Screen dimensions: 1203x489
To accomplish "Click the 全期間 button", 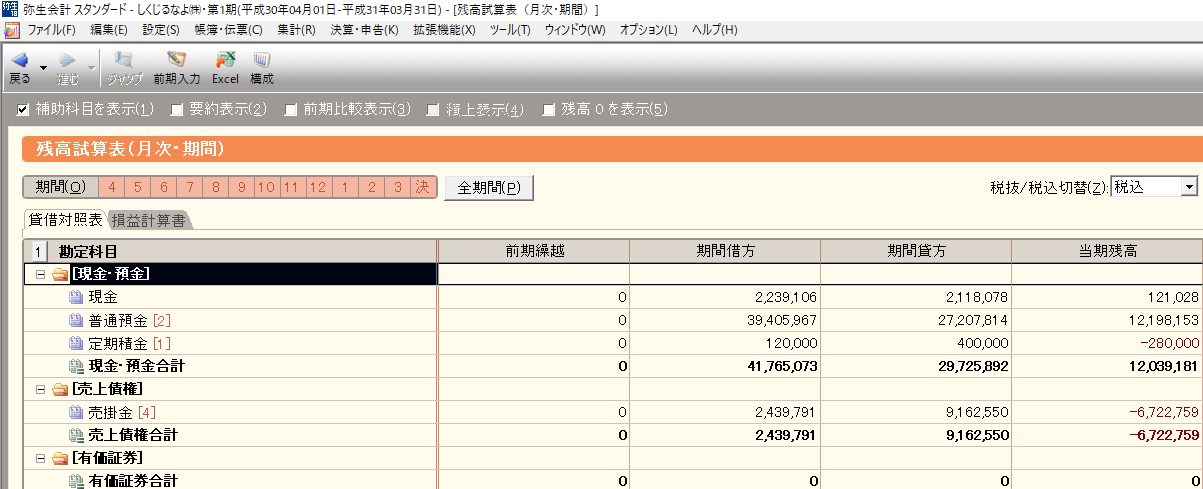I will pos(488,187).
